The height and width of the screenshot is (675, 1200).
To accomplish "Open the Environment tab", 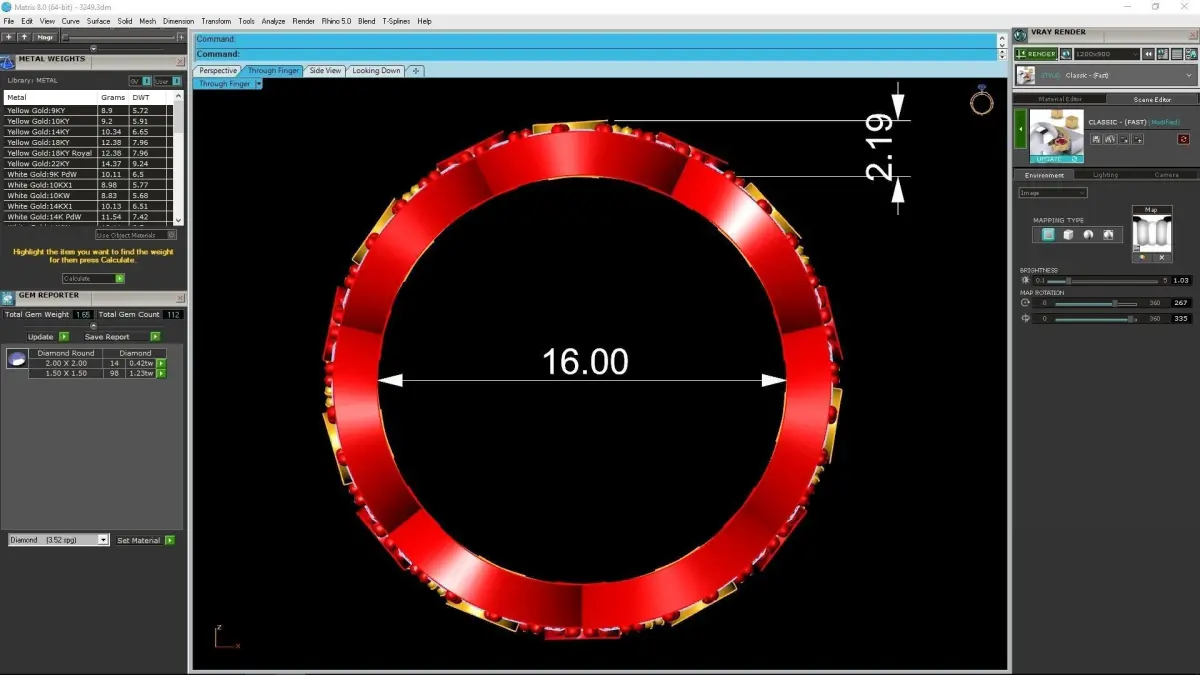I will 1045,175.
